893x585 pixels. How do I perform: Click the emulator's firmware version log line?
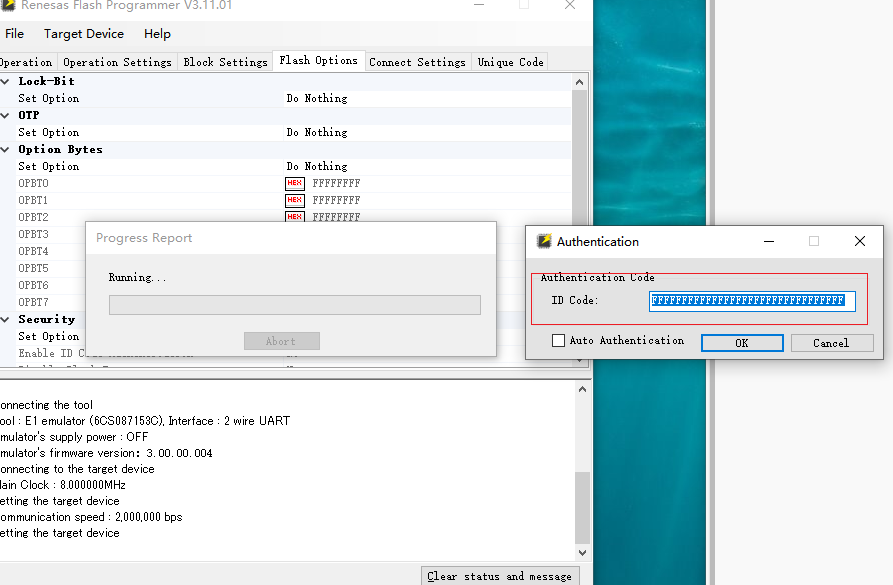[x=106, y=453]
